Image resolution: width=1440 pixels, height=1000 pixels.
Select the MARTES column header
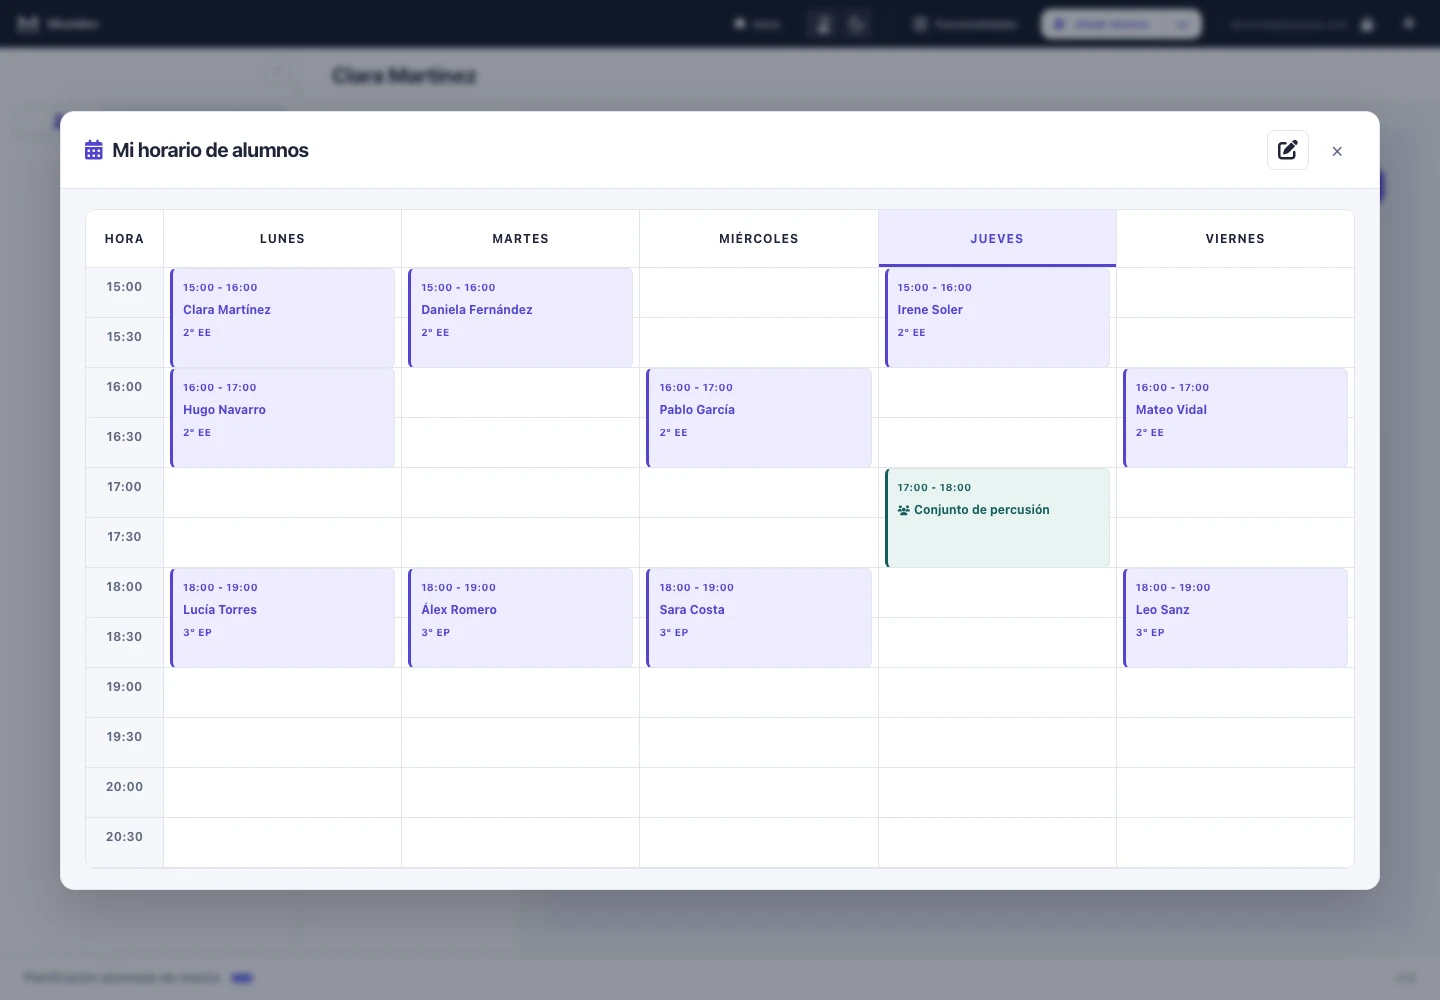tap(520, 238)
